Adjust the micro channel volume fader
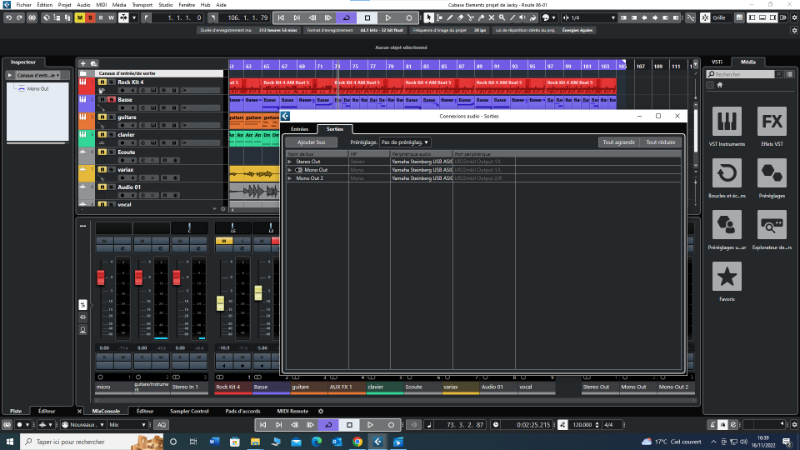The image size is (800, 450). click(x=100, y=277)
